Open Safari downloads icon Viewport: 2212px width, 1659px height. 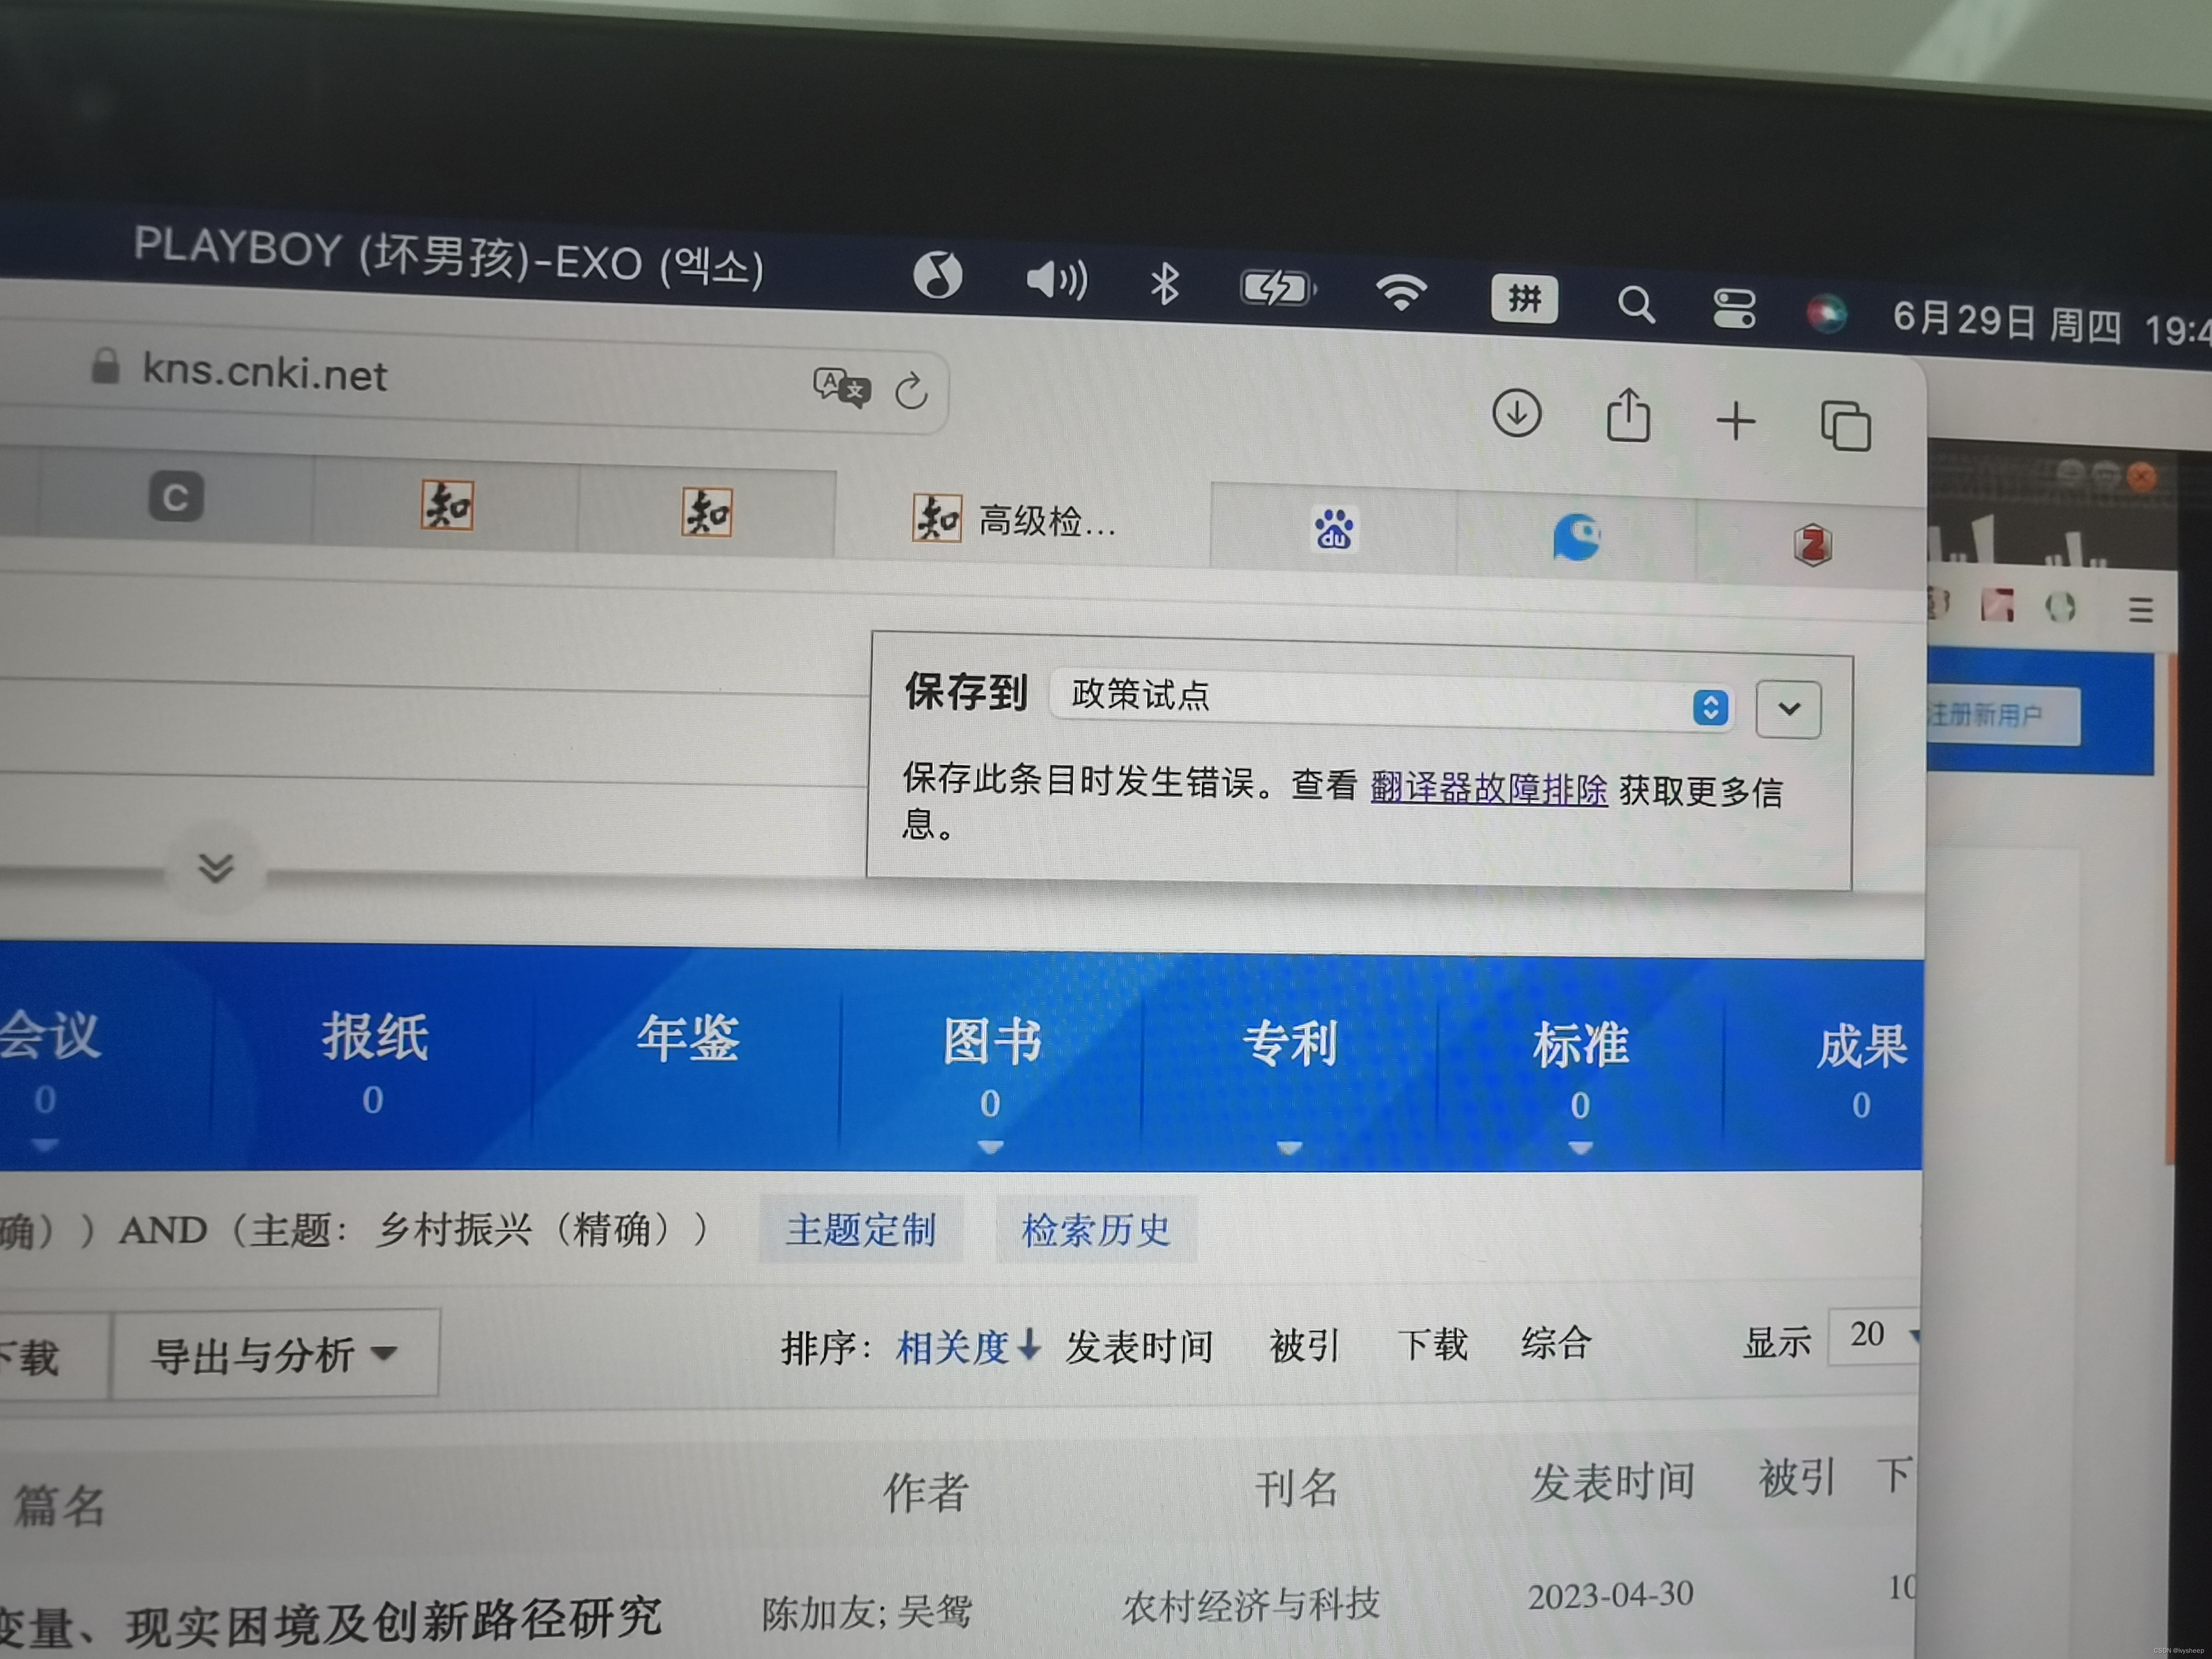tap(1517, 412)
